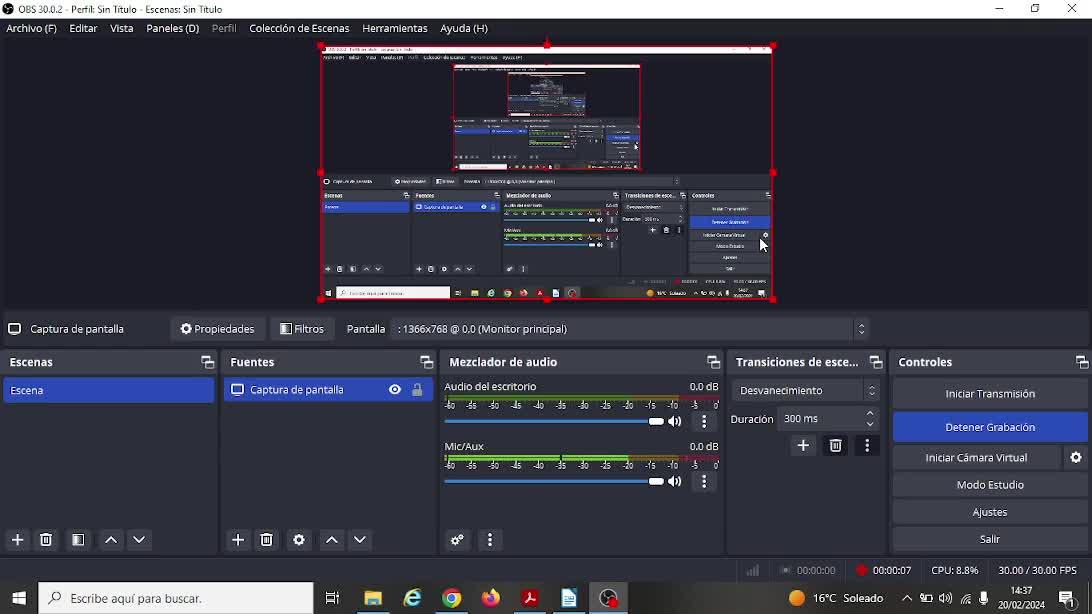
Task: Adjust Audio del escritorio volume slider
Action: tap(554, 421)
